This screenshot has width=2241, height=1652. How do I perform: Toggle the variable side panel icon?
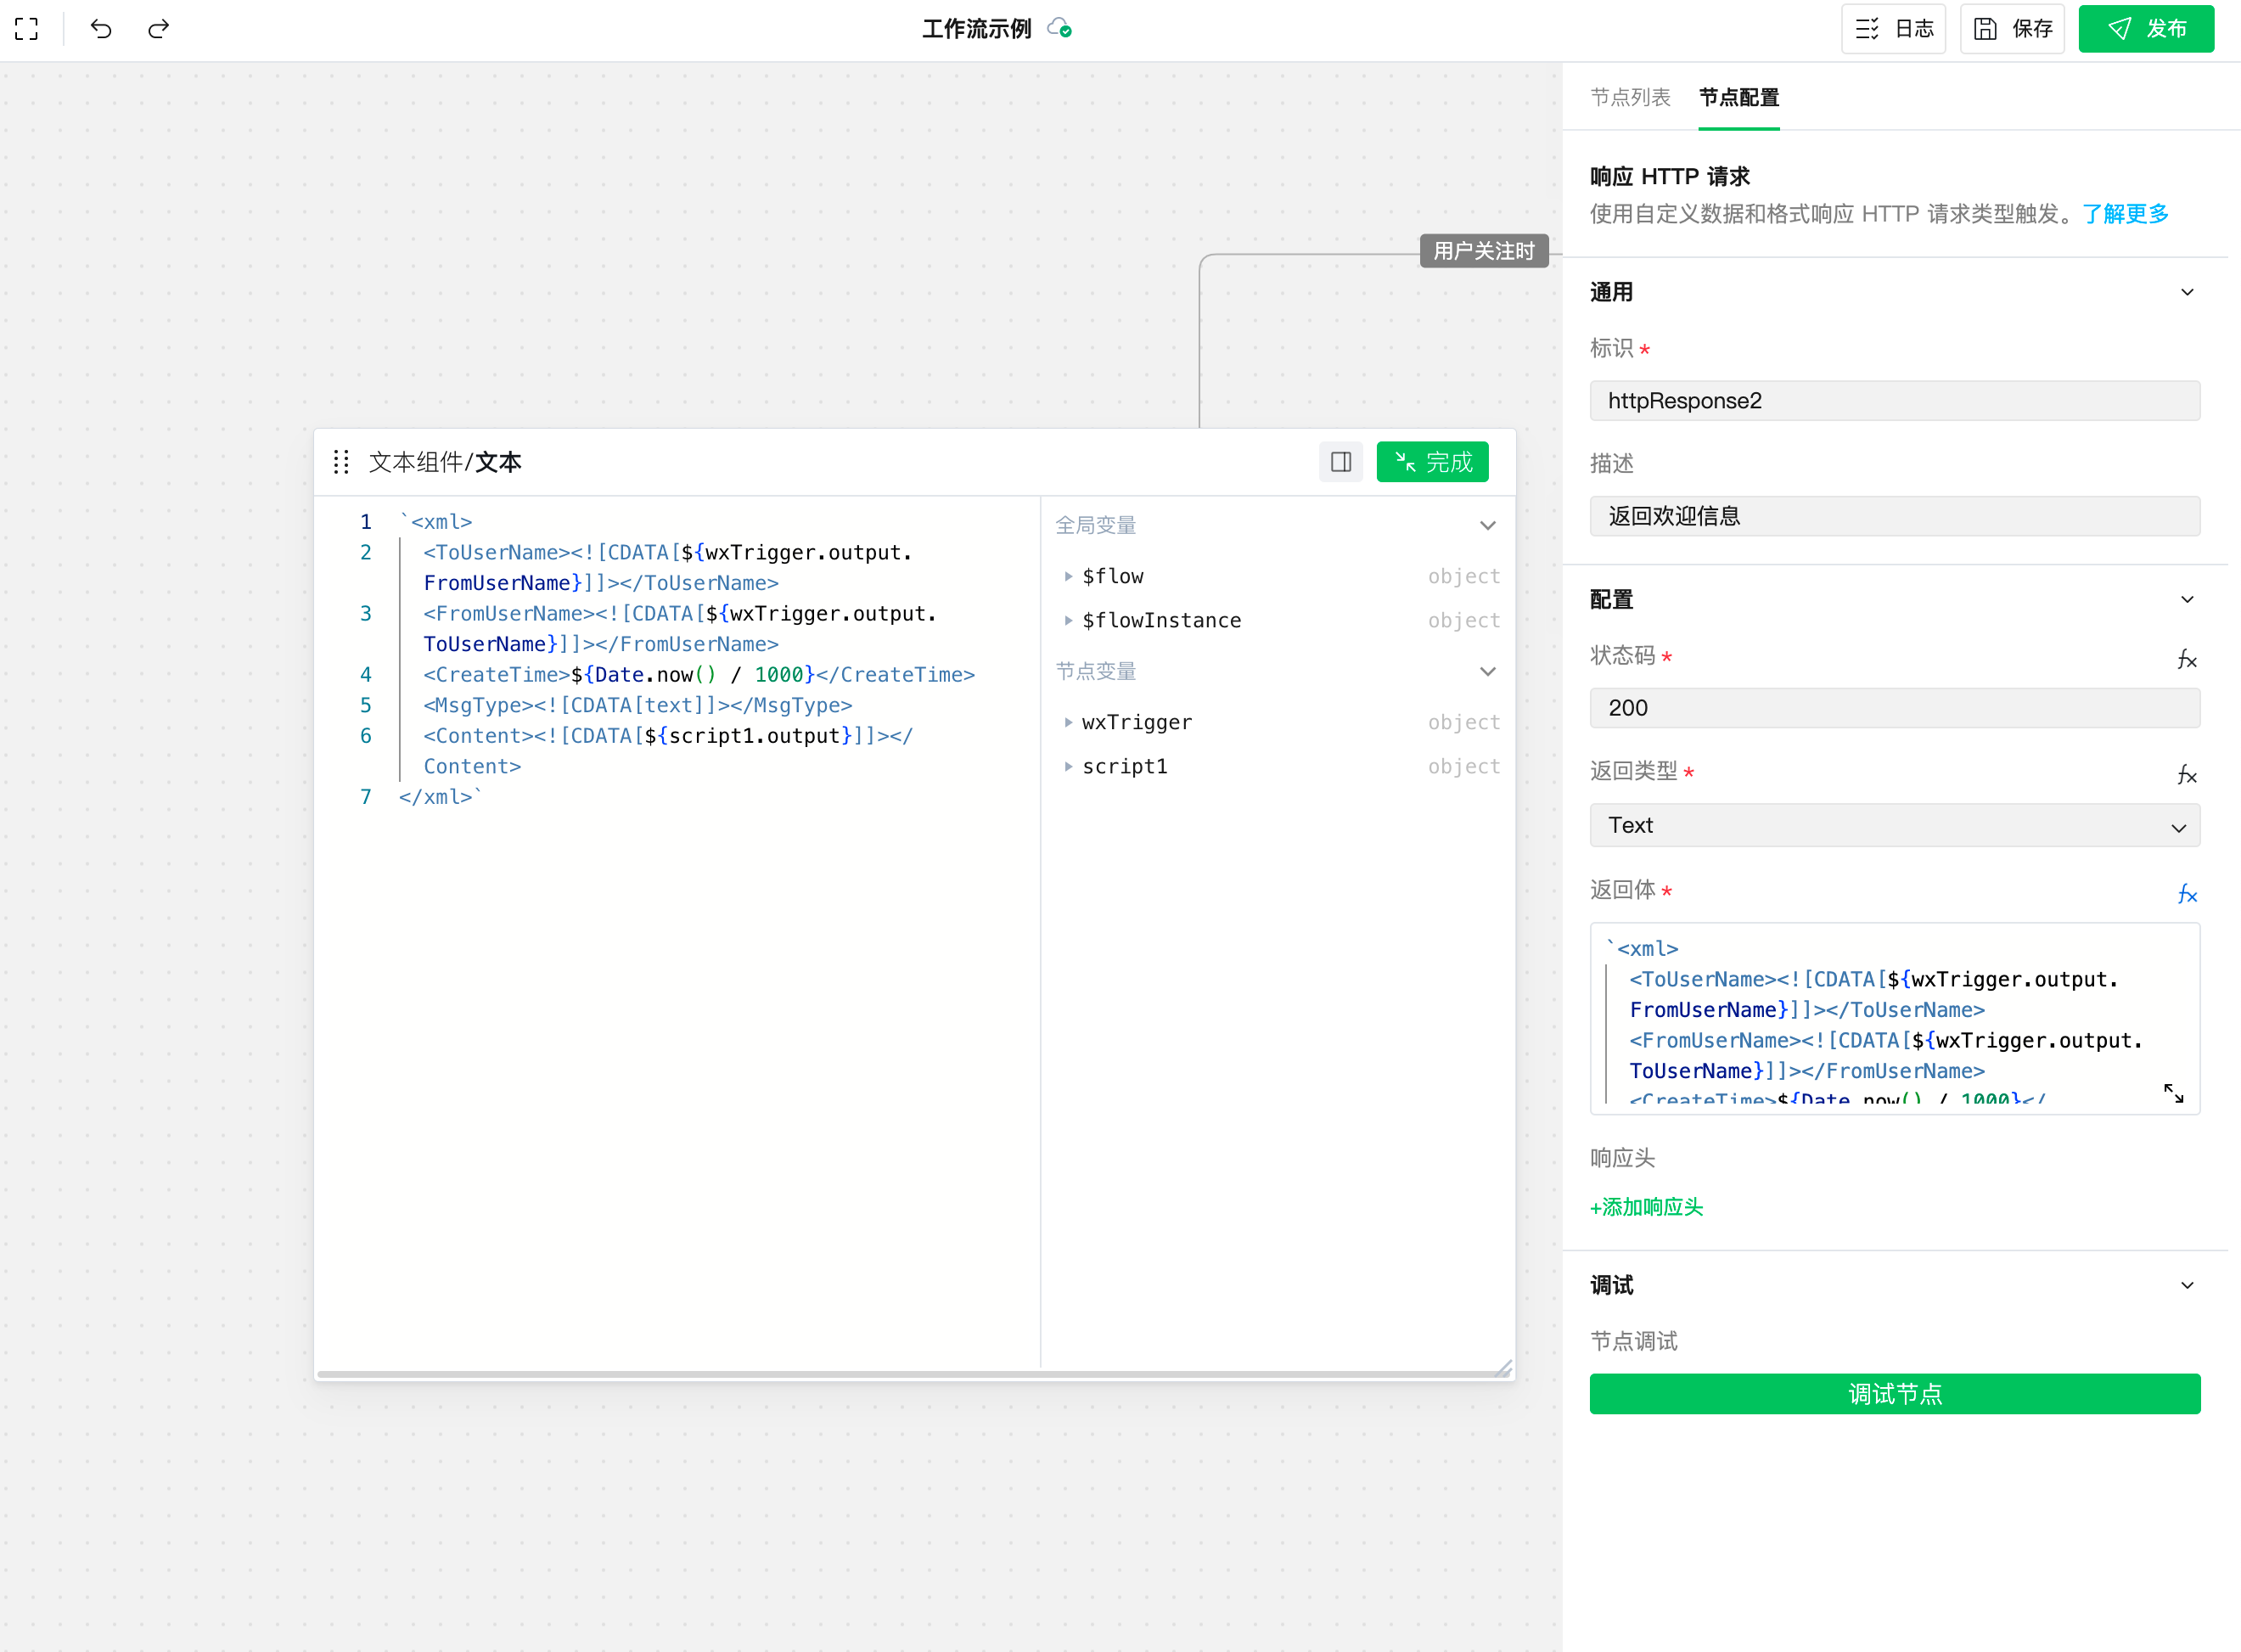tap(1340, 462)
